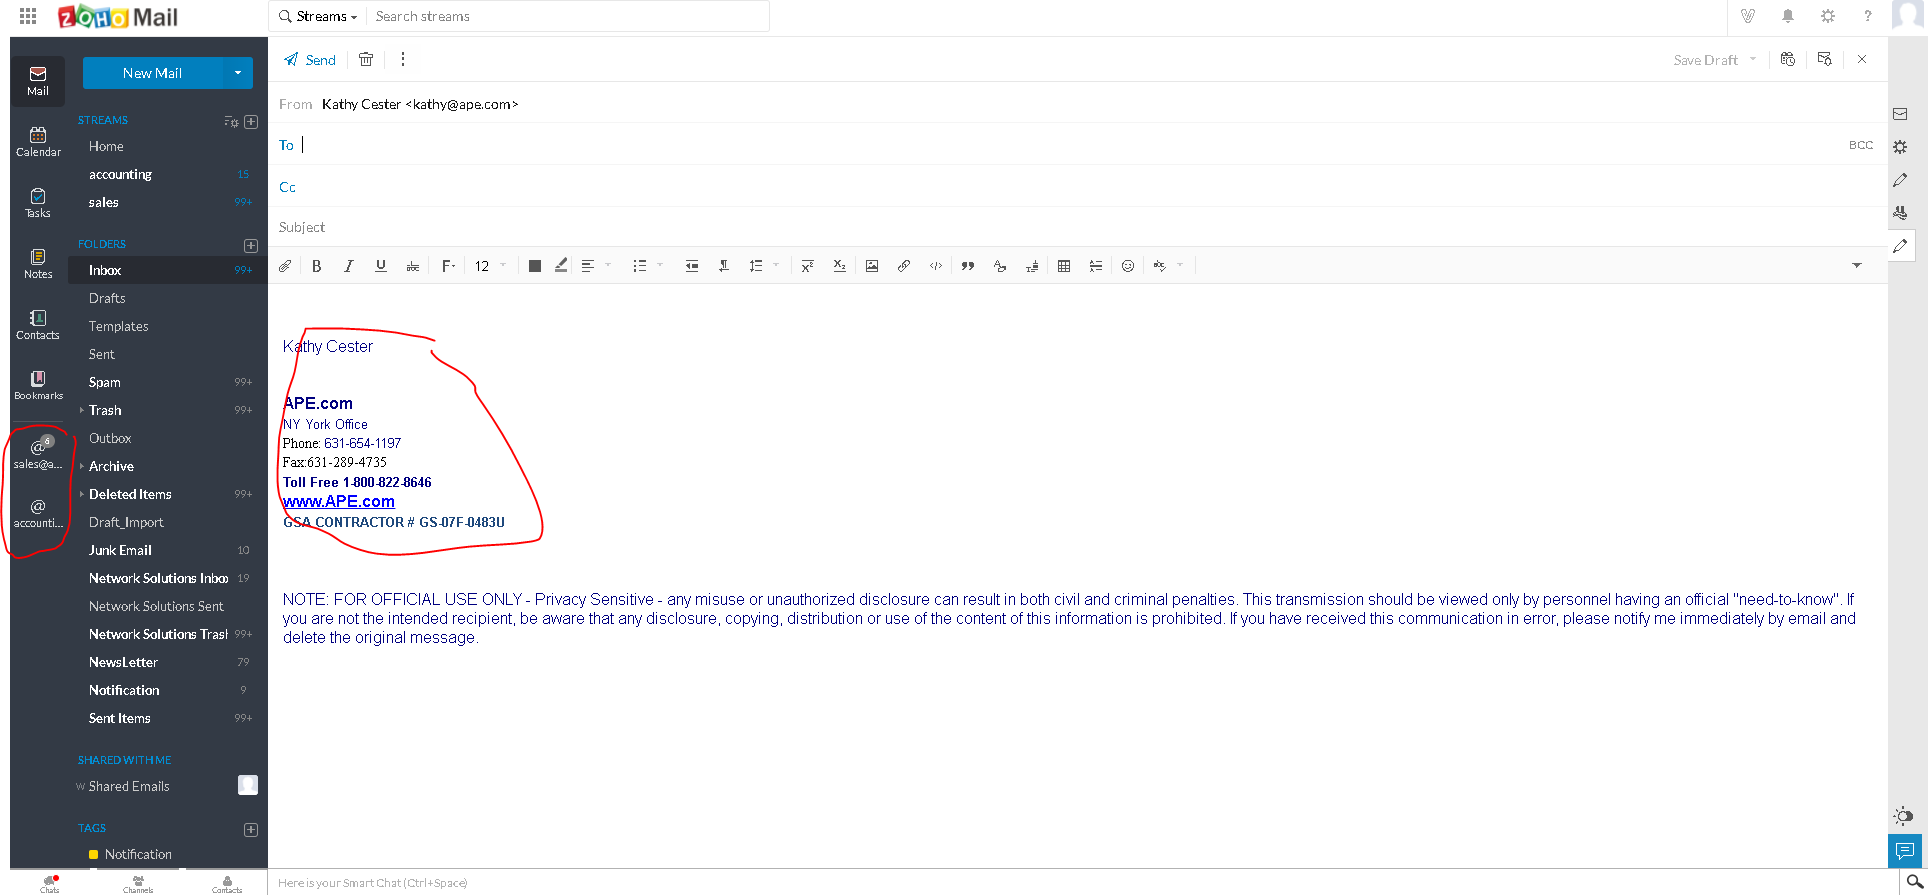Click in the To recipient field
Image resolution: width=1928 pixels, height=895 pixels.
pos(1070,145)
